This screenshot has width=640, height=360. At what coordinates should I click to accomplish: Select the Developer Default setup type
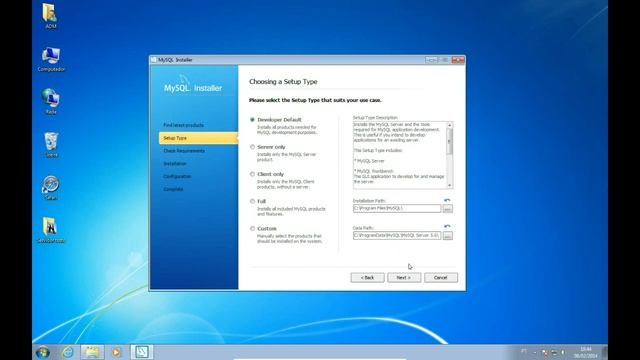click(x=252, y=120)
